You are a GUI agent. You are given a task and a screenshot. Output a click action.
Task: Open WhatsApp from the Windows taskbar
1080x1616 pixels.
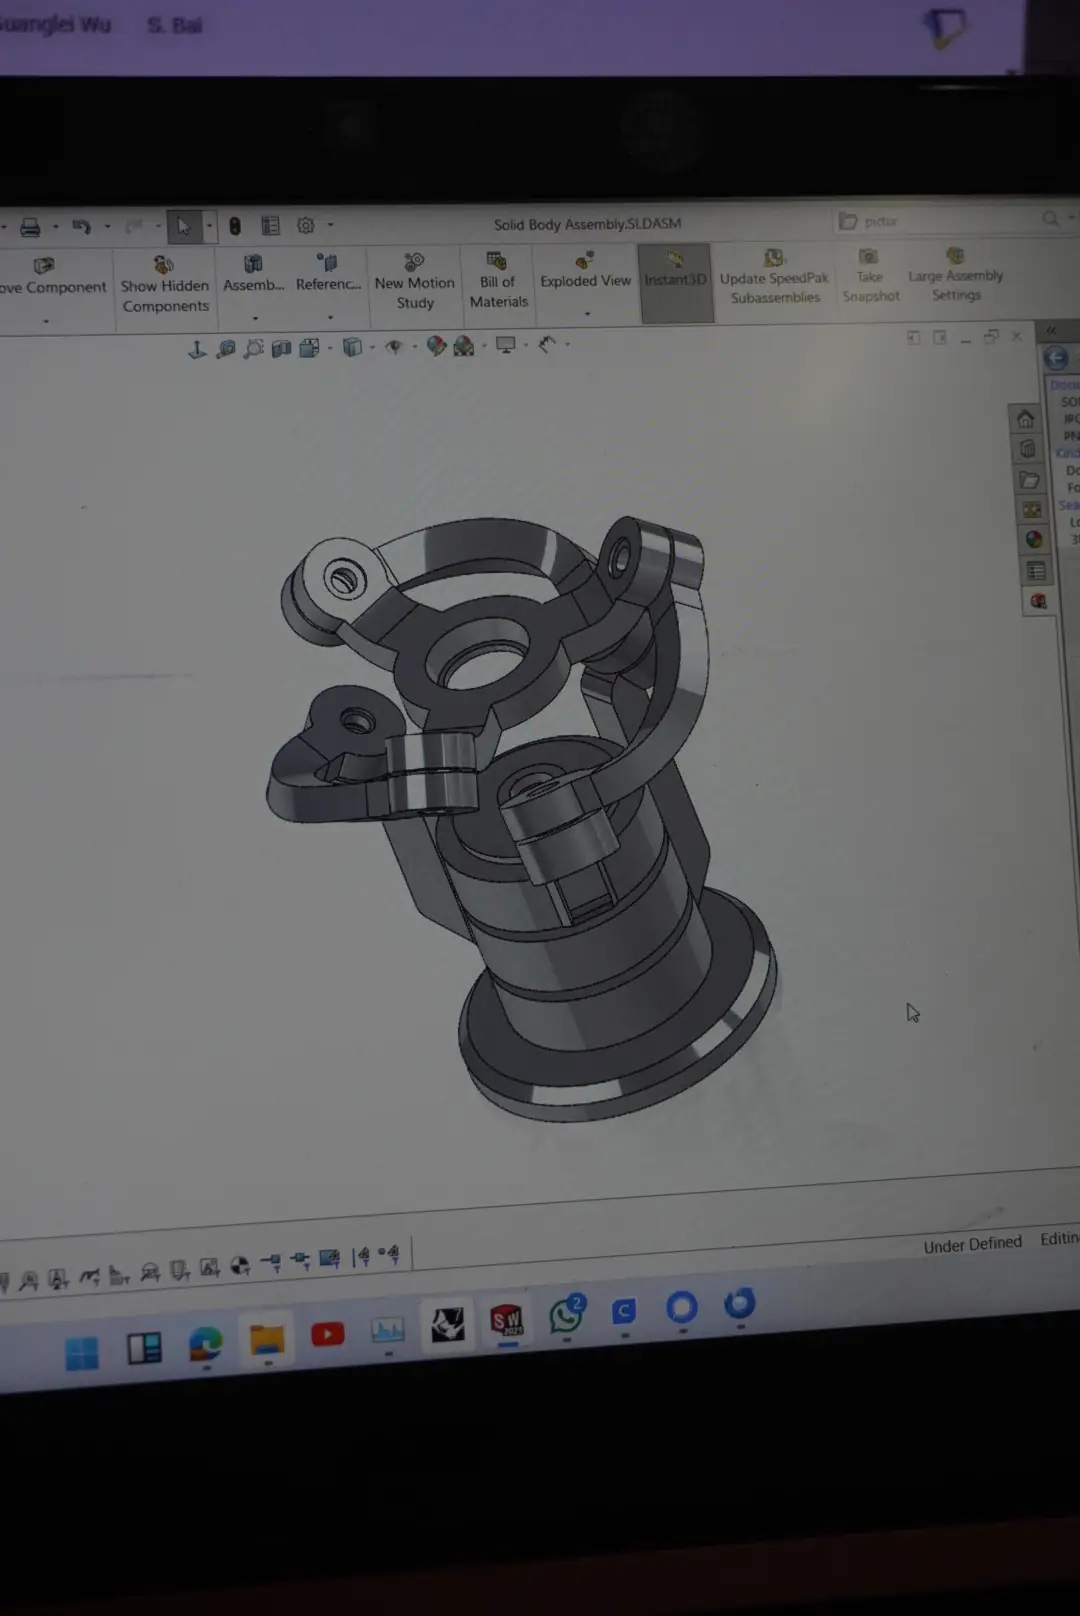click(x=566, y=1315)
